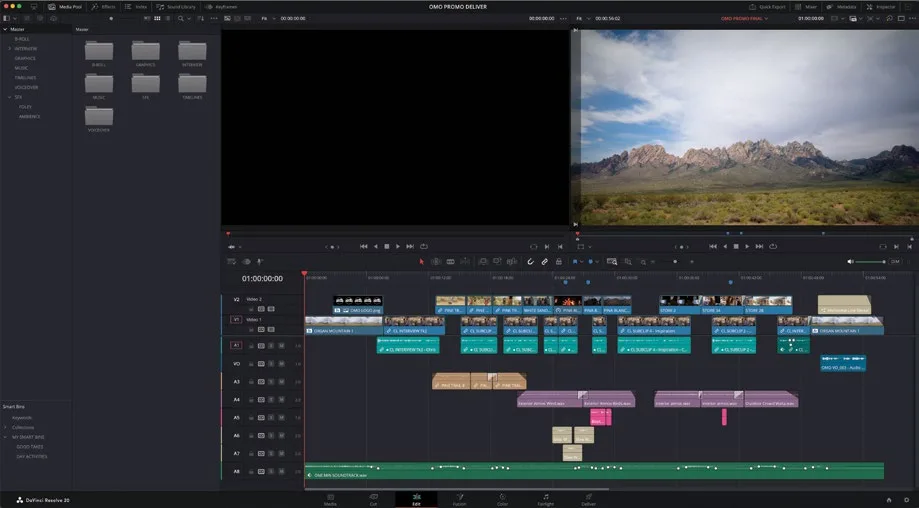Adjust the timeline zoom slider

(x=675, y=261)
